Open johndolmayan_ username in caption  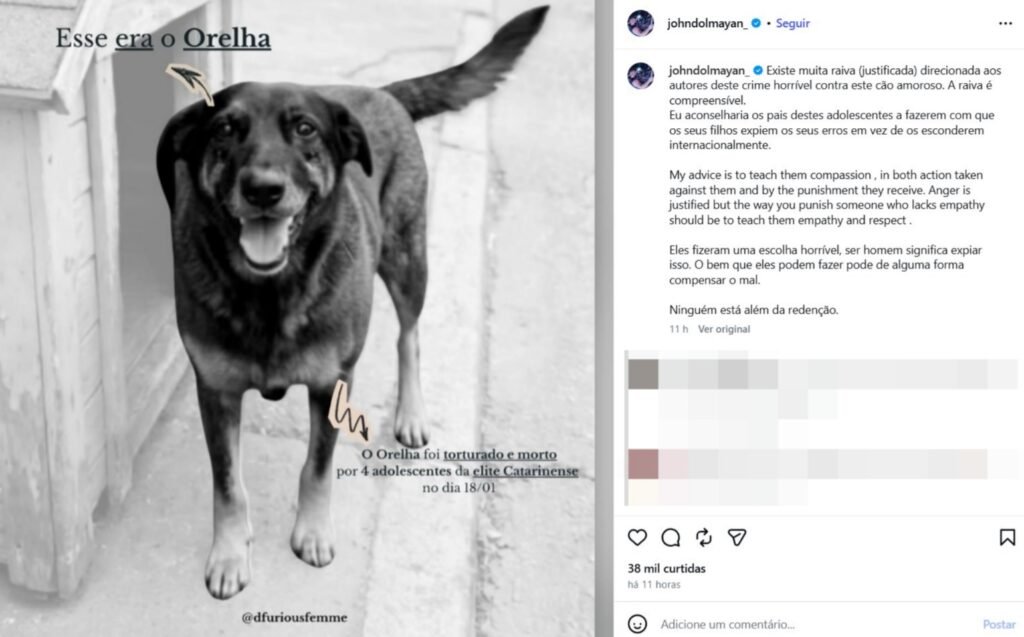(x=709, y=71)
